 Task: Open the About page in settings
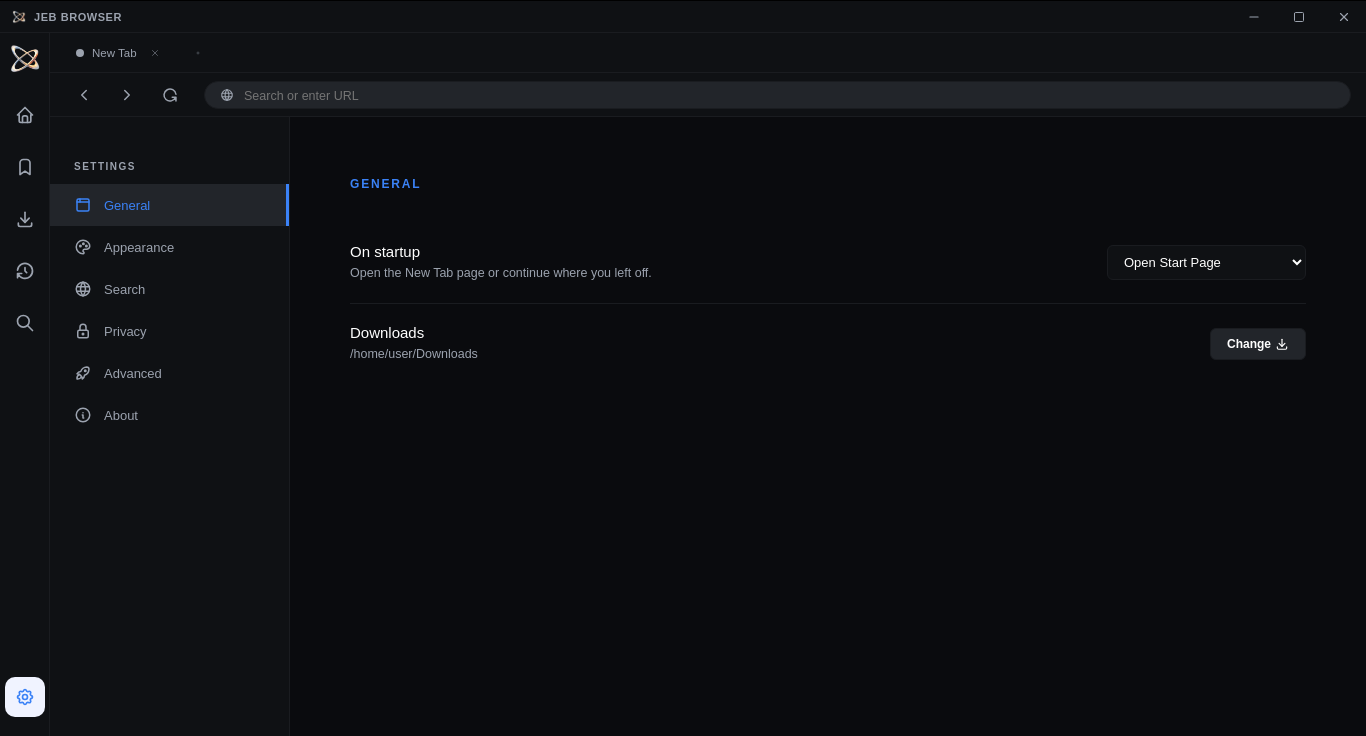coord(120,415)
